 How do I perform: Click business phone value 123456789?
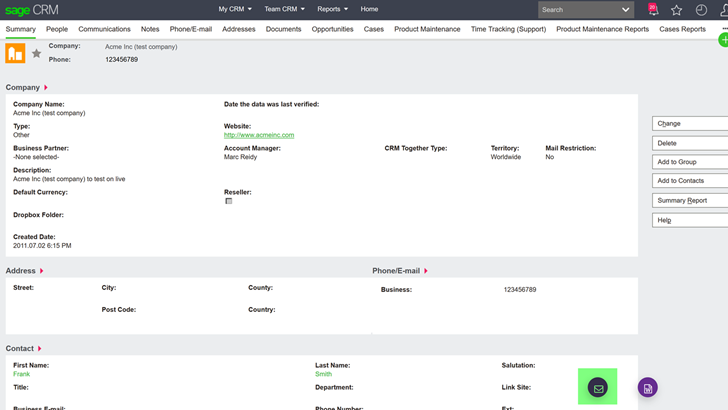(520, 290)
